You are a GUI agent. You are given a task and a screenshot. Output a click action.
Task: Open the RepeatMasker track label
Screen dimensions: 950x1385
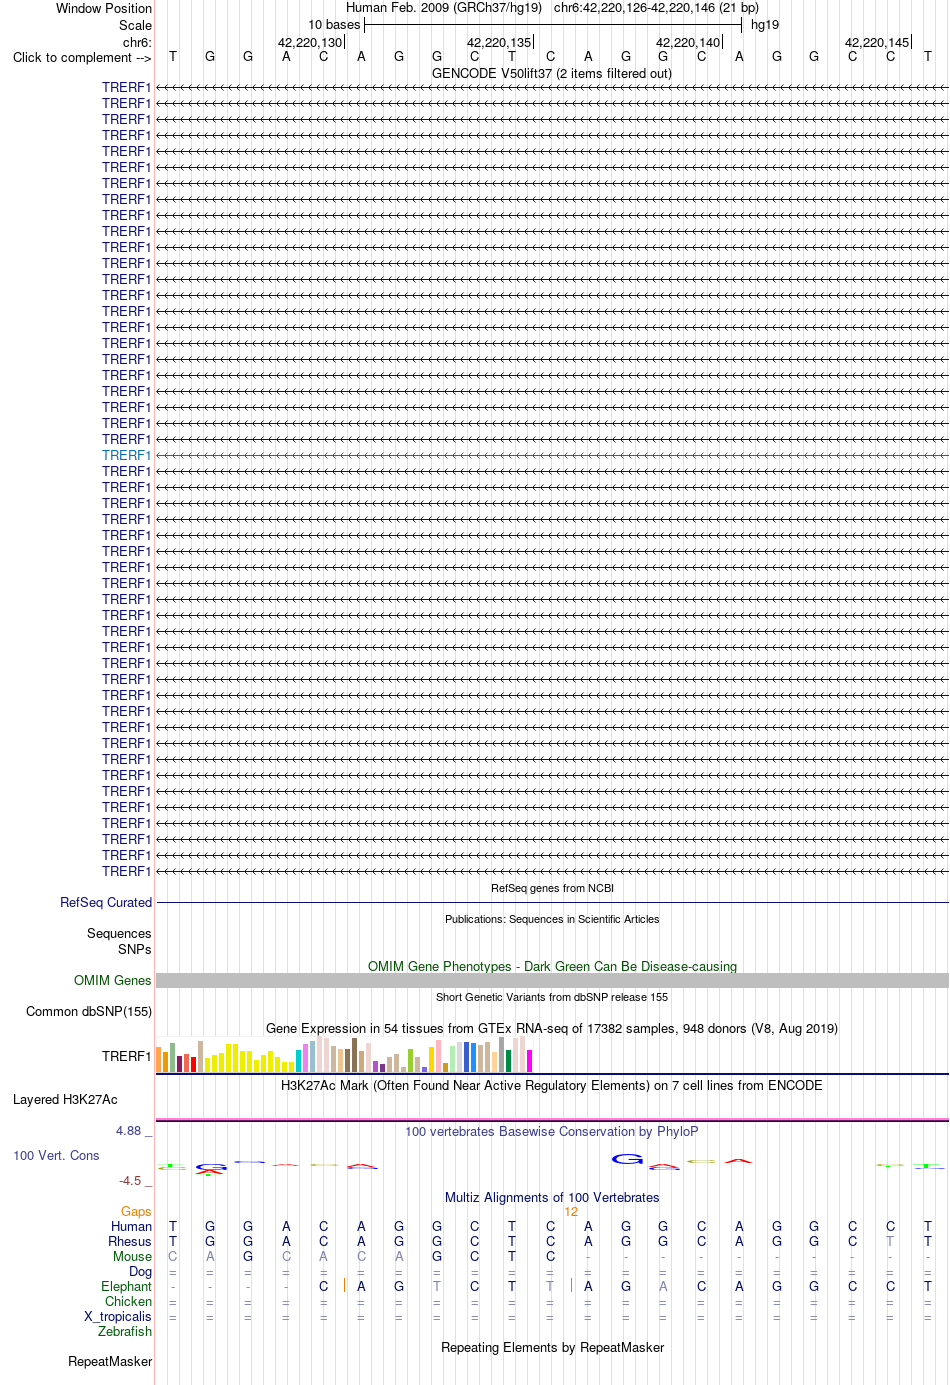tap(110, 1361)
